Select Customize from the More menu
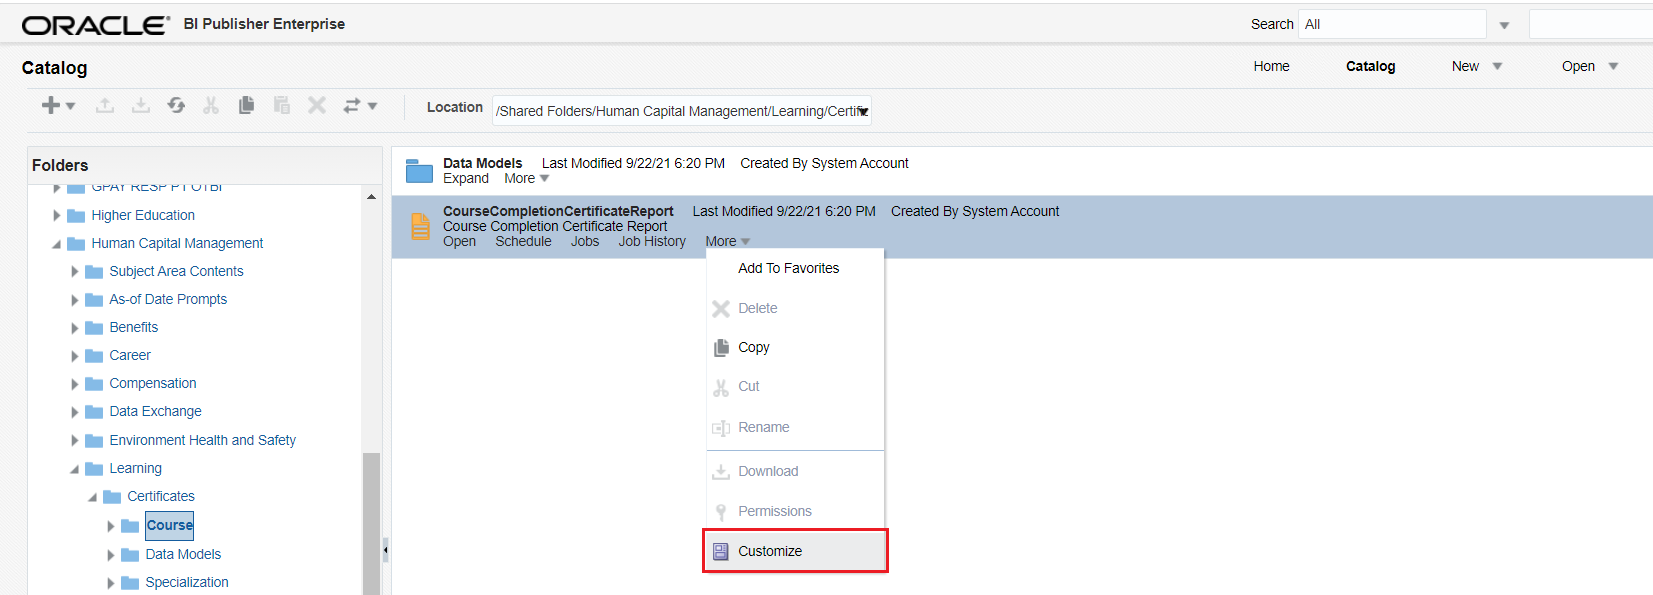This screenshot has width=1653, height=595. coord(796,551)
